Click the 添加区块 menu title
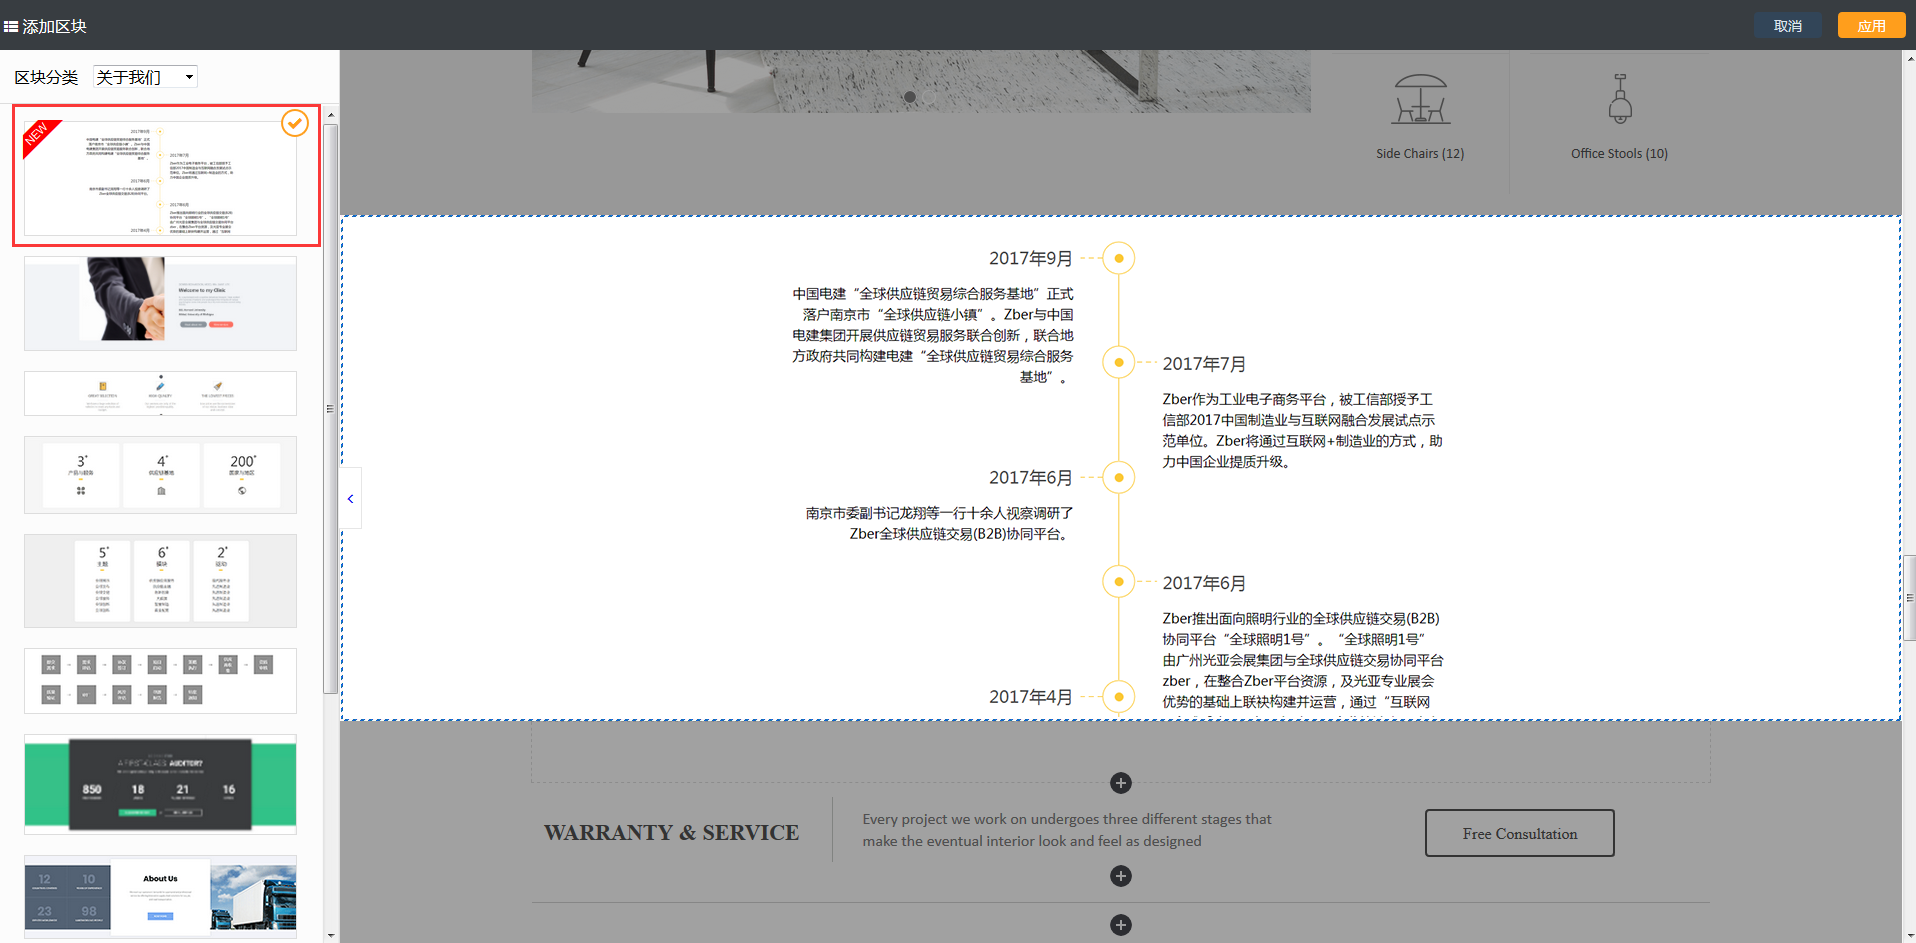The height and width of the screenshot is (943, 1916). (54, 25)
